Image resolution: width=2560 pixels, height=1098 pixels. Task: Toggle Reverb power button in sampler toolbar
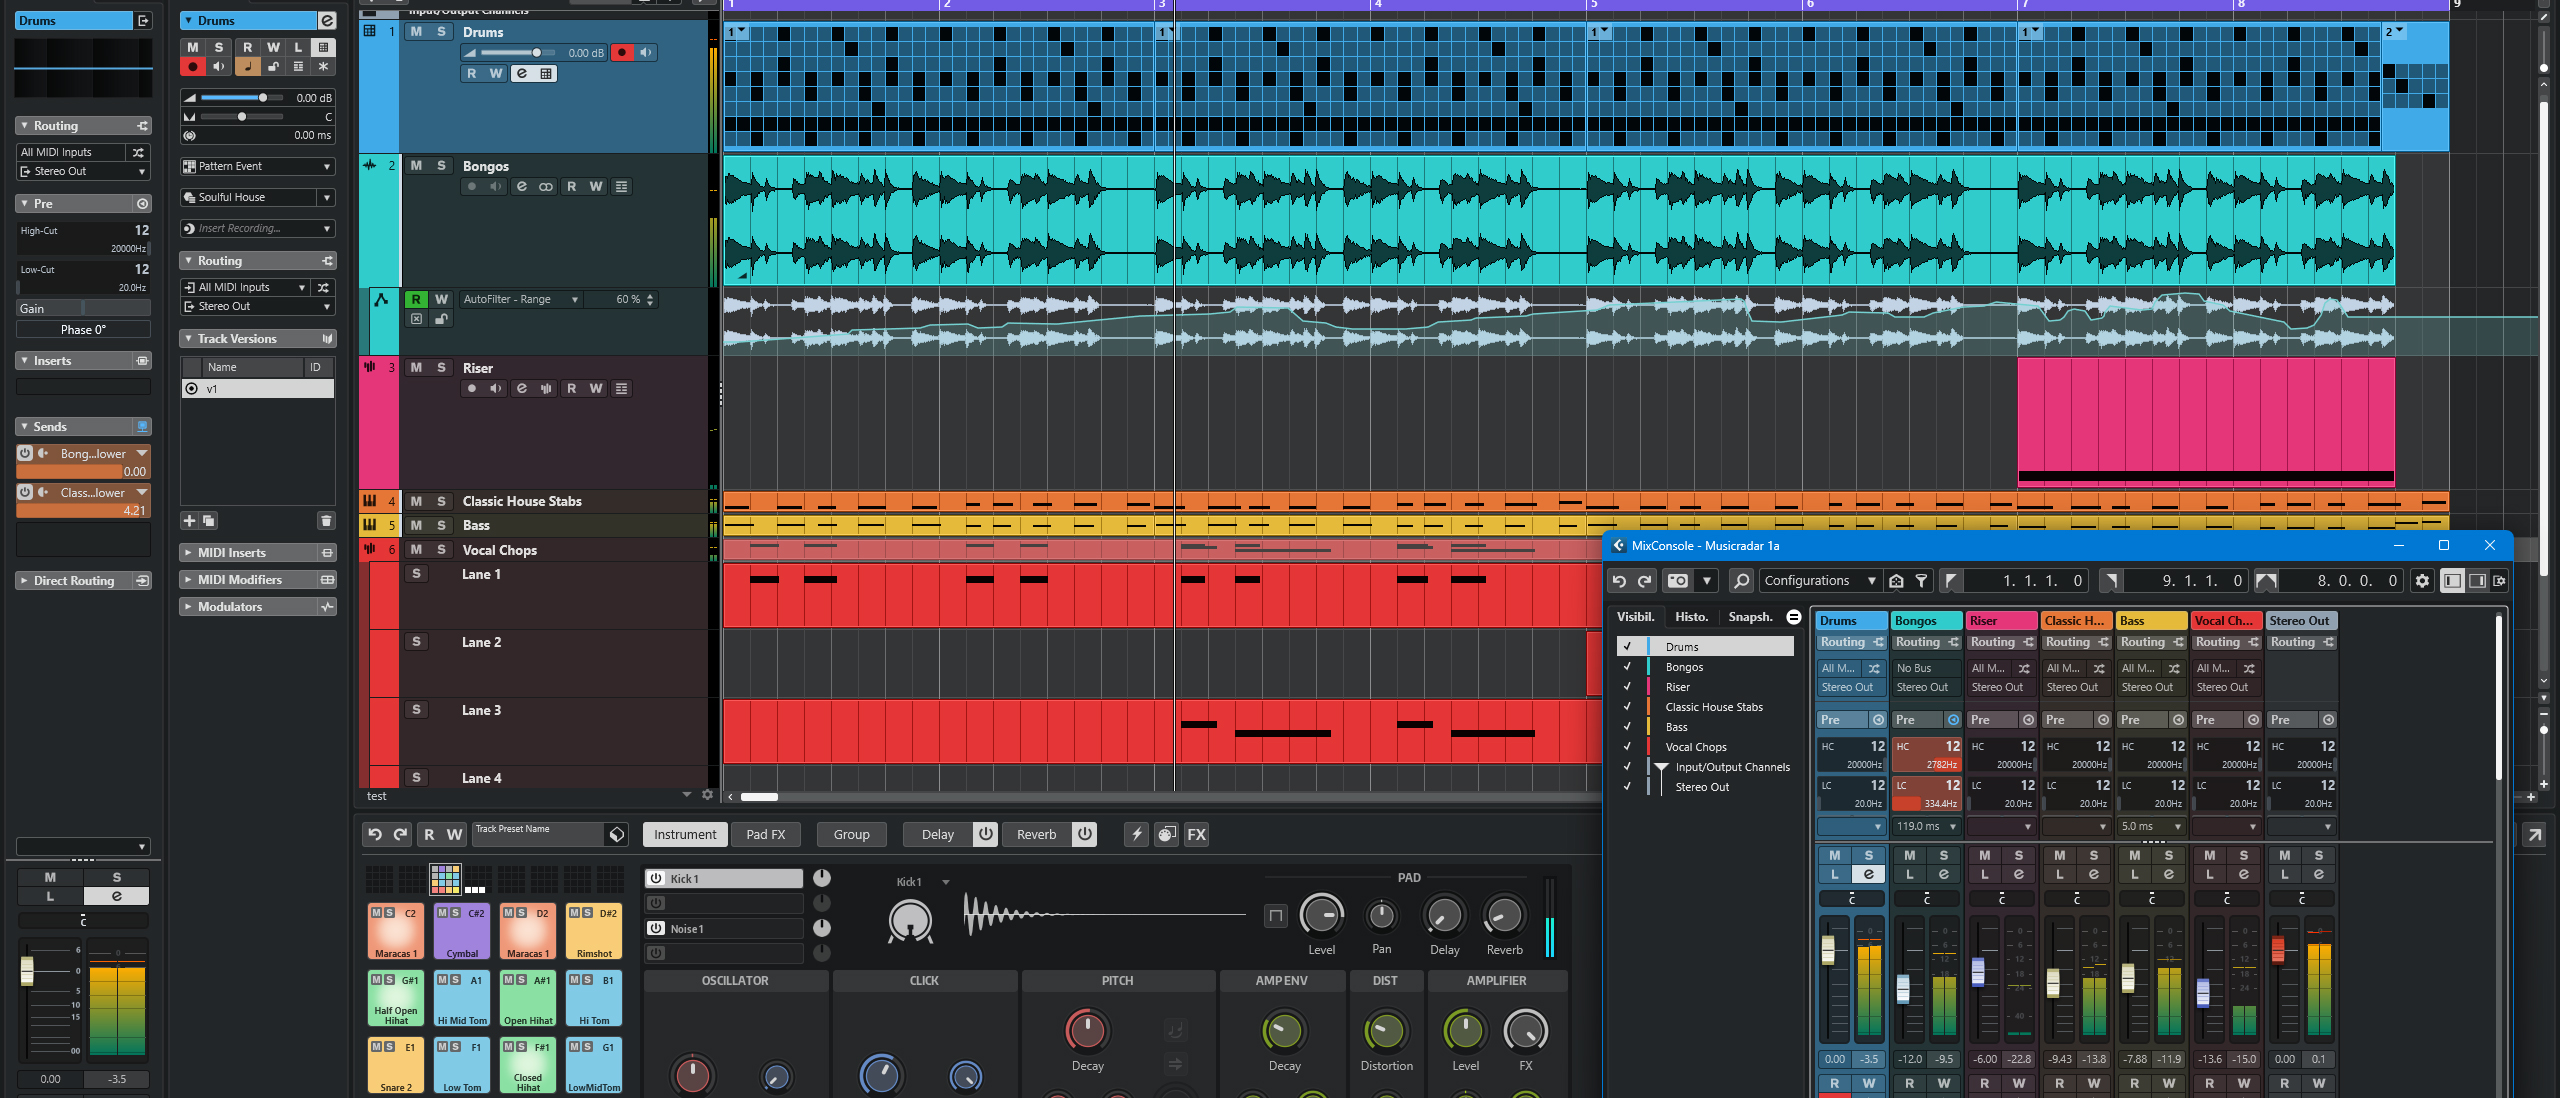1084,834
